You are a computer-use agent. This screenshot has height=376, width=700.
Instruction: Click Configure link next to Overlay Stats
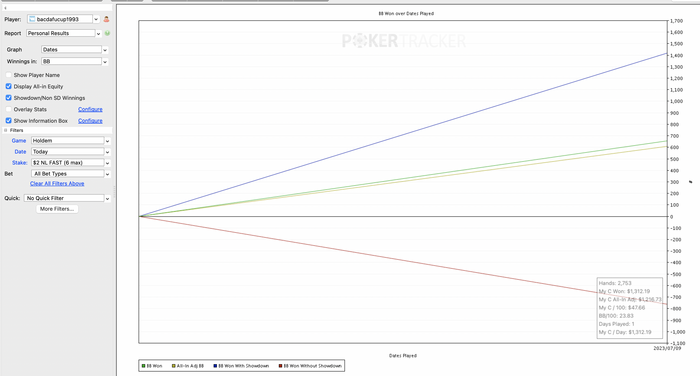click(90, 109)
